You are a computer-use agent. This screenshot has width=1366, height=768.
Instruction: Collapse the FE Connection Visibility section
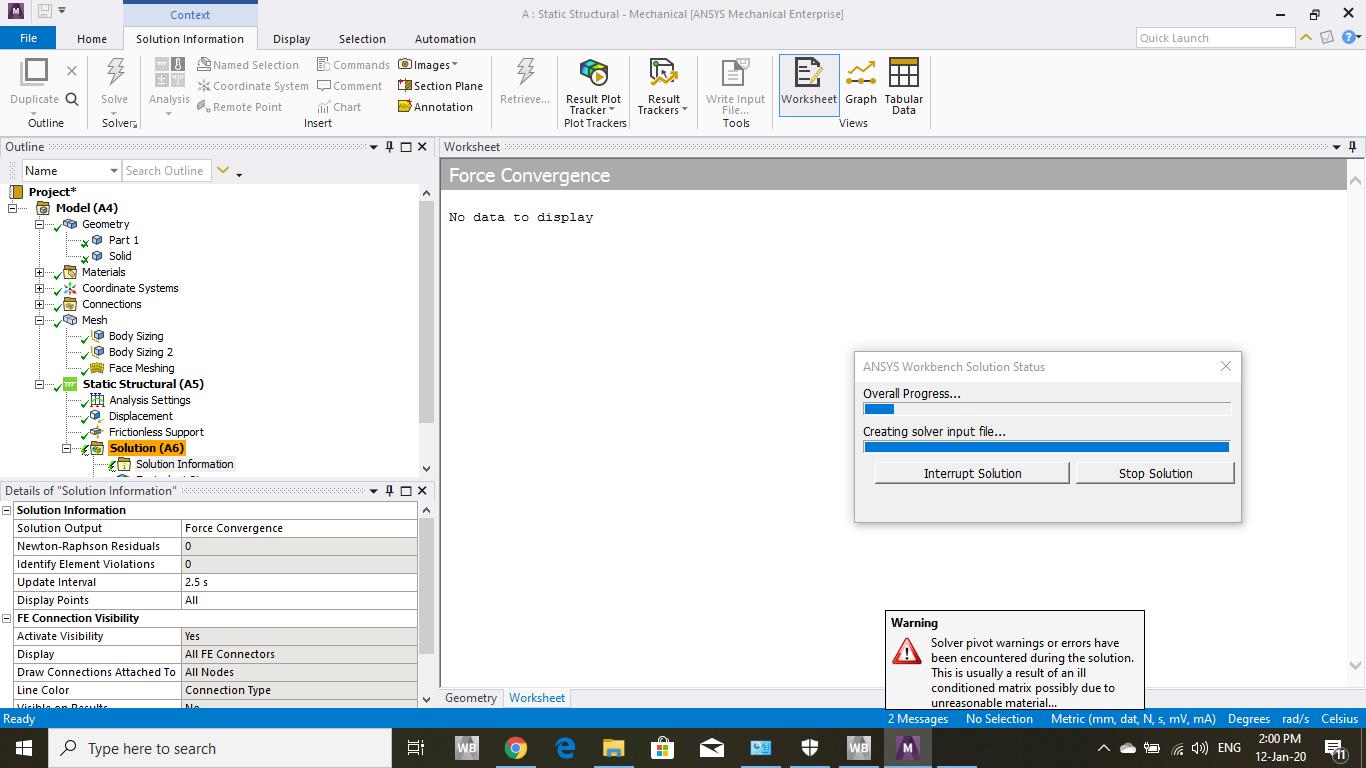click(7, 618)
